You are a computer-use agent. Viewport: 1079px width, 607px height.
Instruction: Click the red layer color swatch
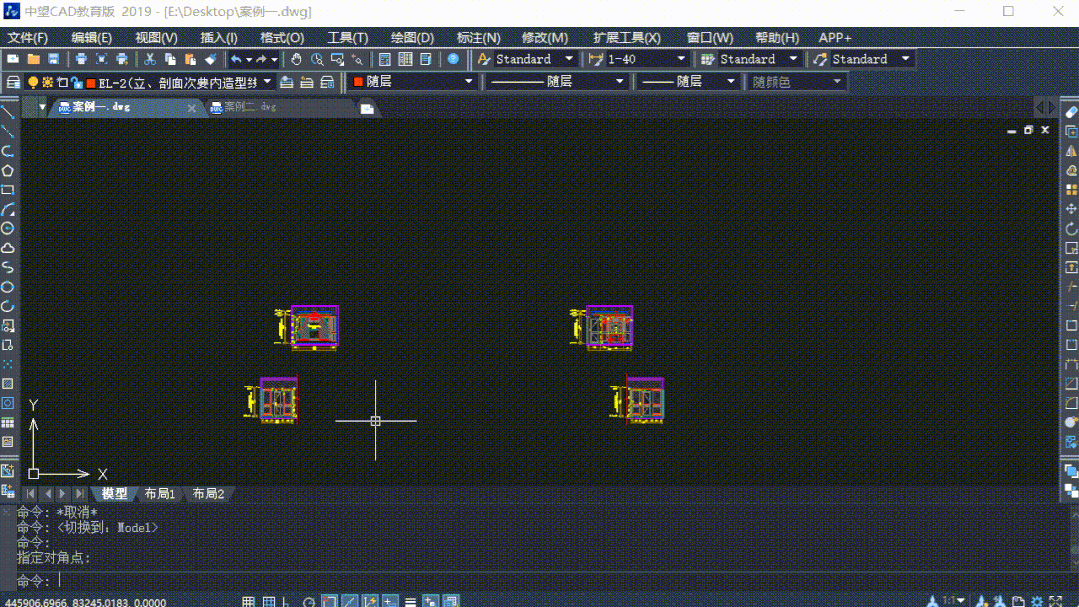point(91,82)
